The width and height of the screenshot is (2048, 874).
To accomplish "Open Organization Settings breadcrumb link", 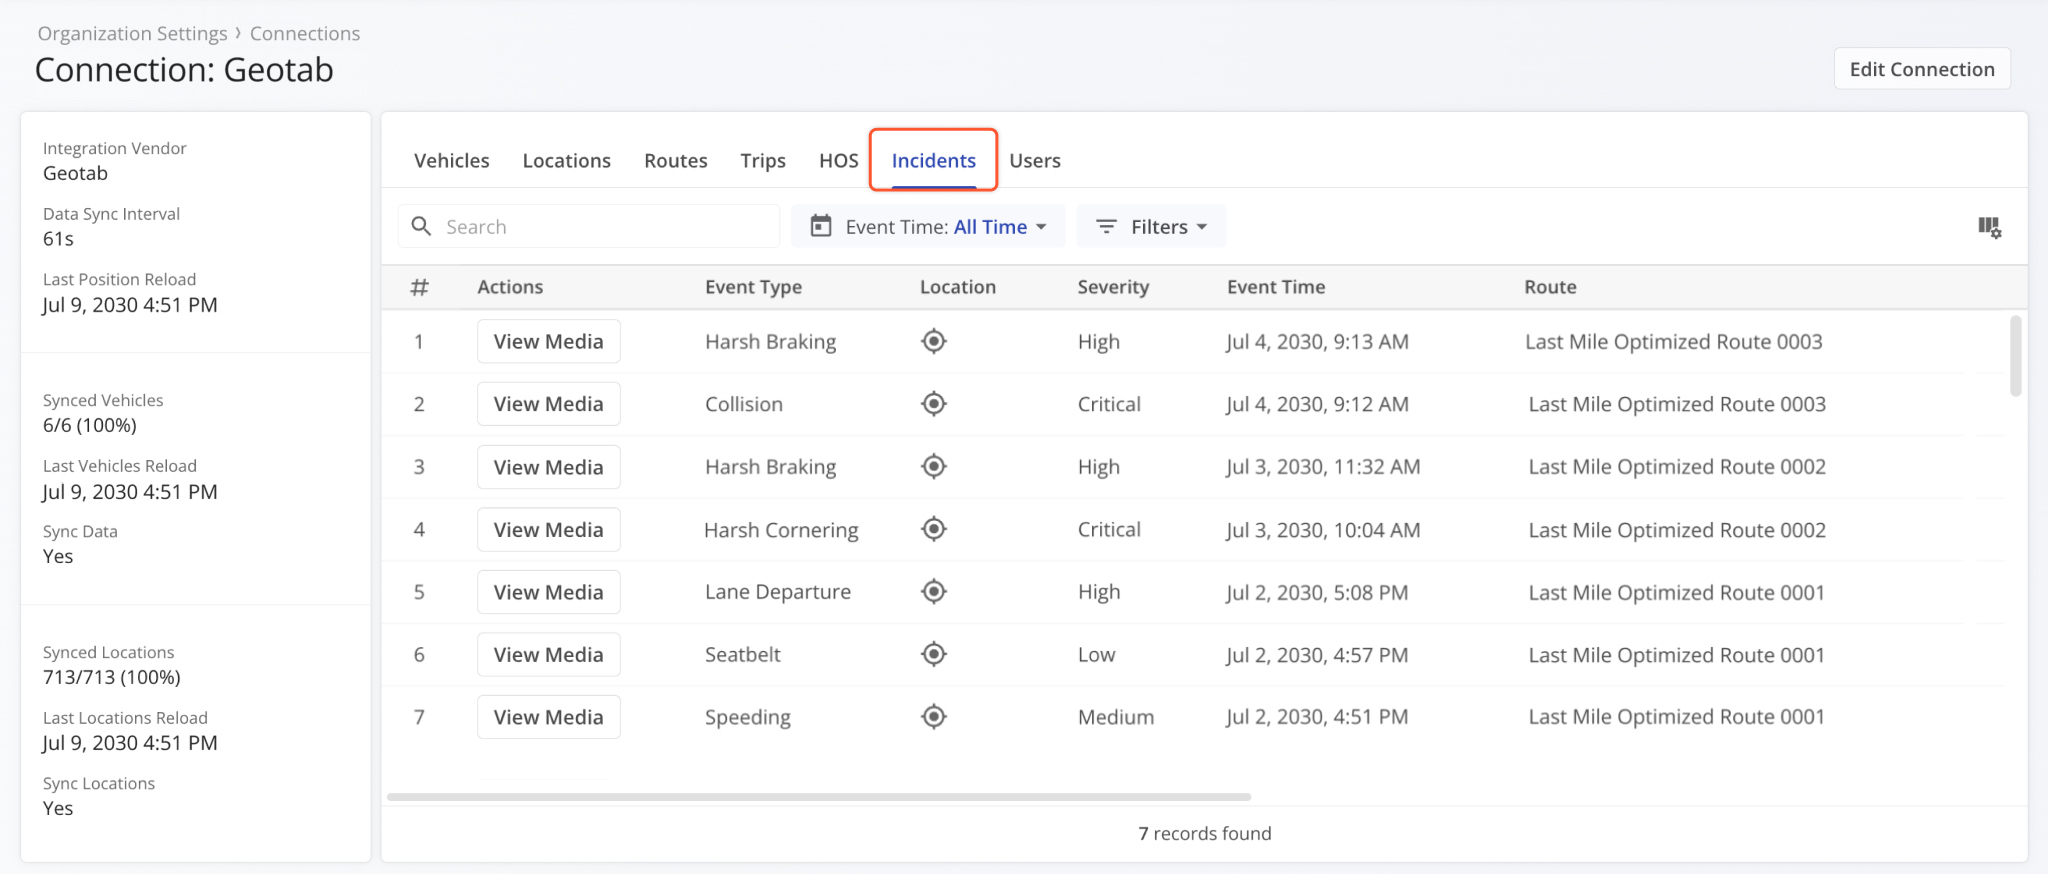I will [x=133, y=33].
